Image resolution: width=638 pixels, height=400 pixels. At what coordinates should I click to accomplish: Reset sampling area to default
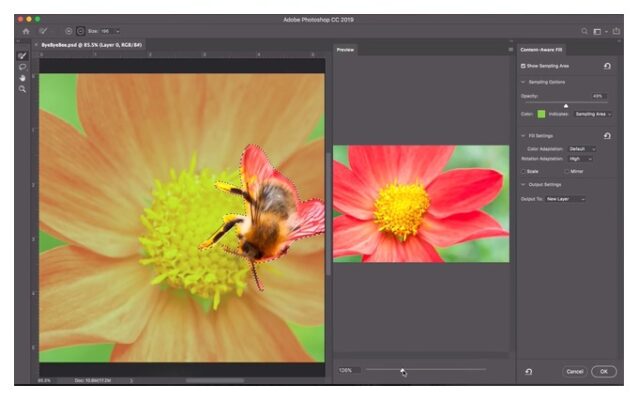click(x=607, y=66)
